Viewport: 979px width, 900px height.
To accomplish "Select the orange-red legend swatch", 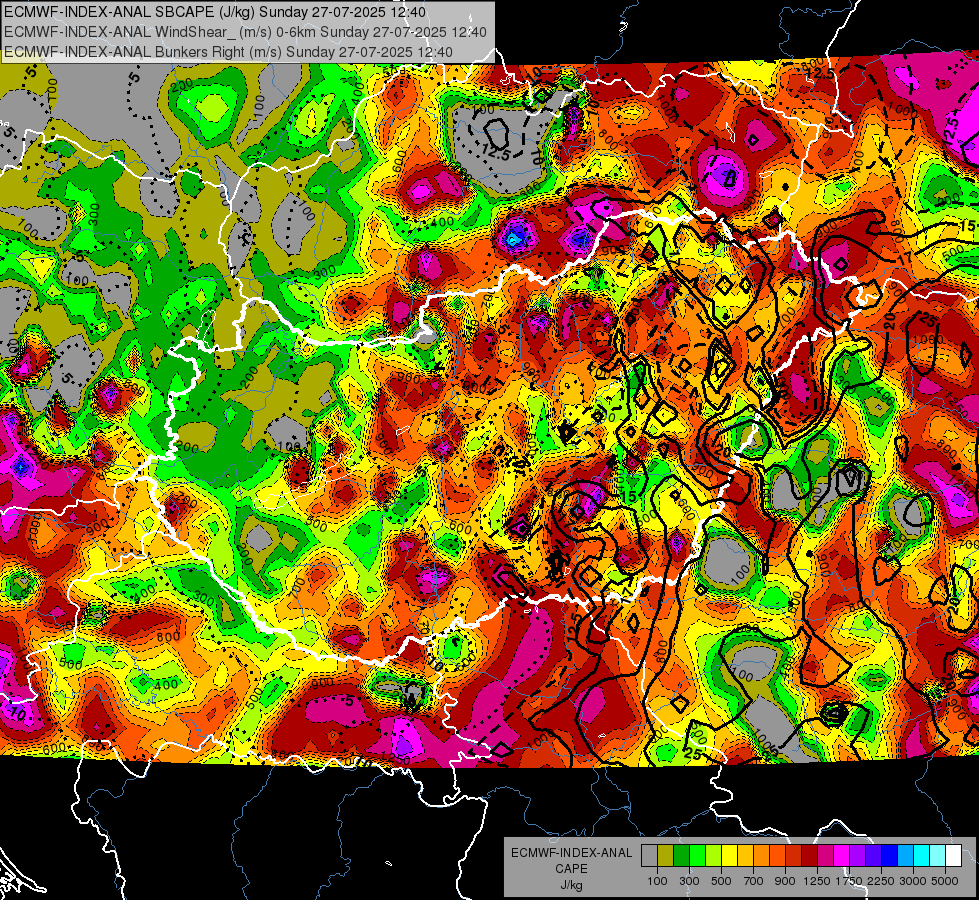I will pyautogui.click(x=777, y=856).
